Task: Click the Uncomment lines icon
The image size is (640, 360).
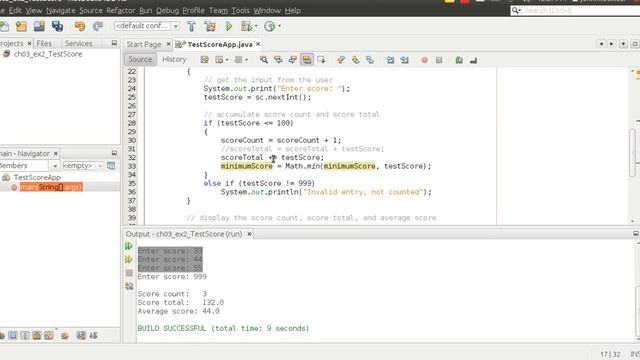Action: [473, 60]
